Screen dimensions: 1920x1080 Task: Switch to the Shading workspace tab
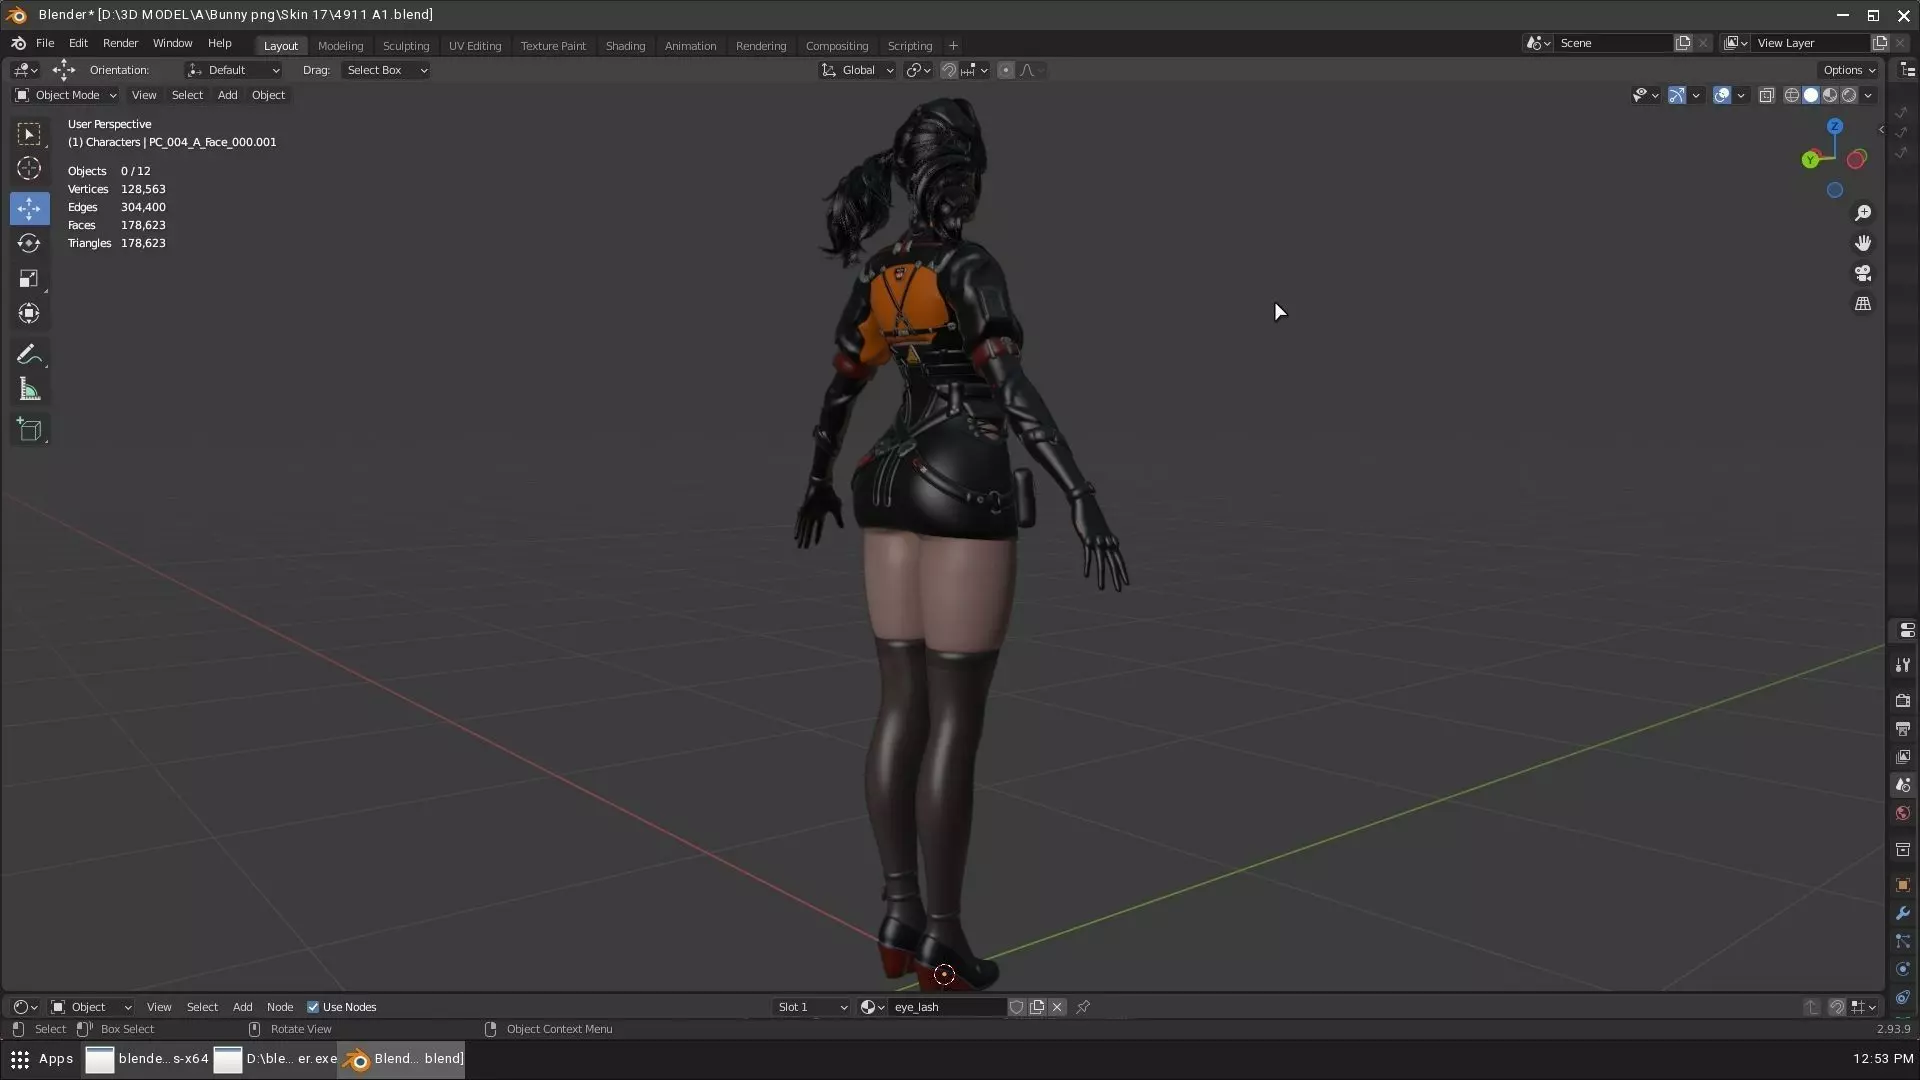(625, 46)
